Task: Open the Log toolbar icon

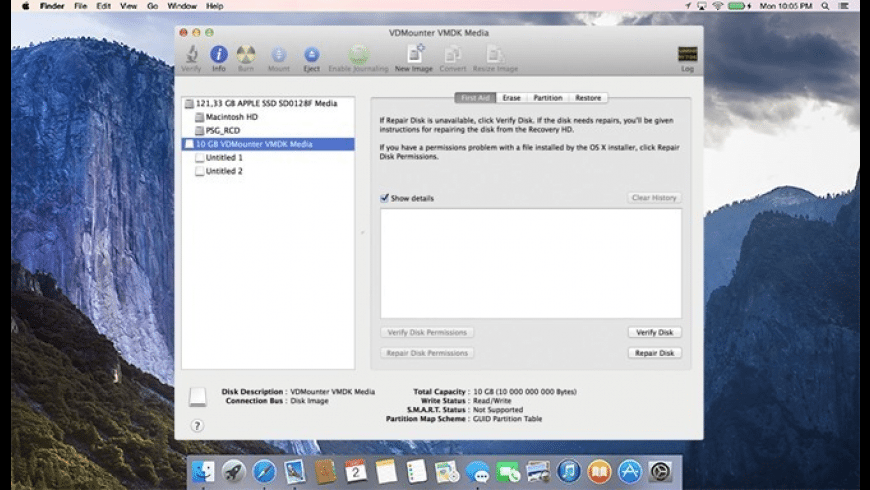Action: (x=687, y=58)
